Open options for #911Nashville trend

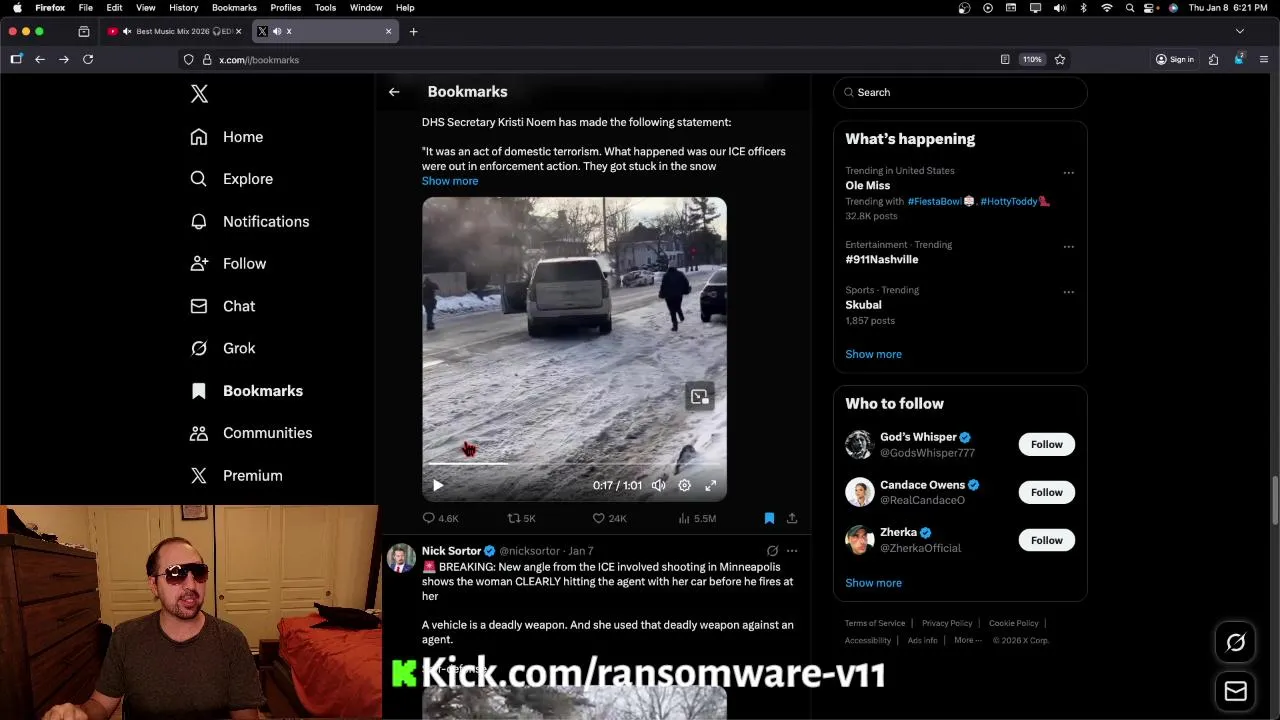1068,246
